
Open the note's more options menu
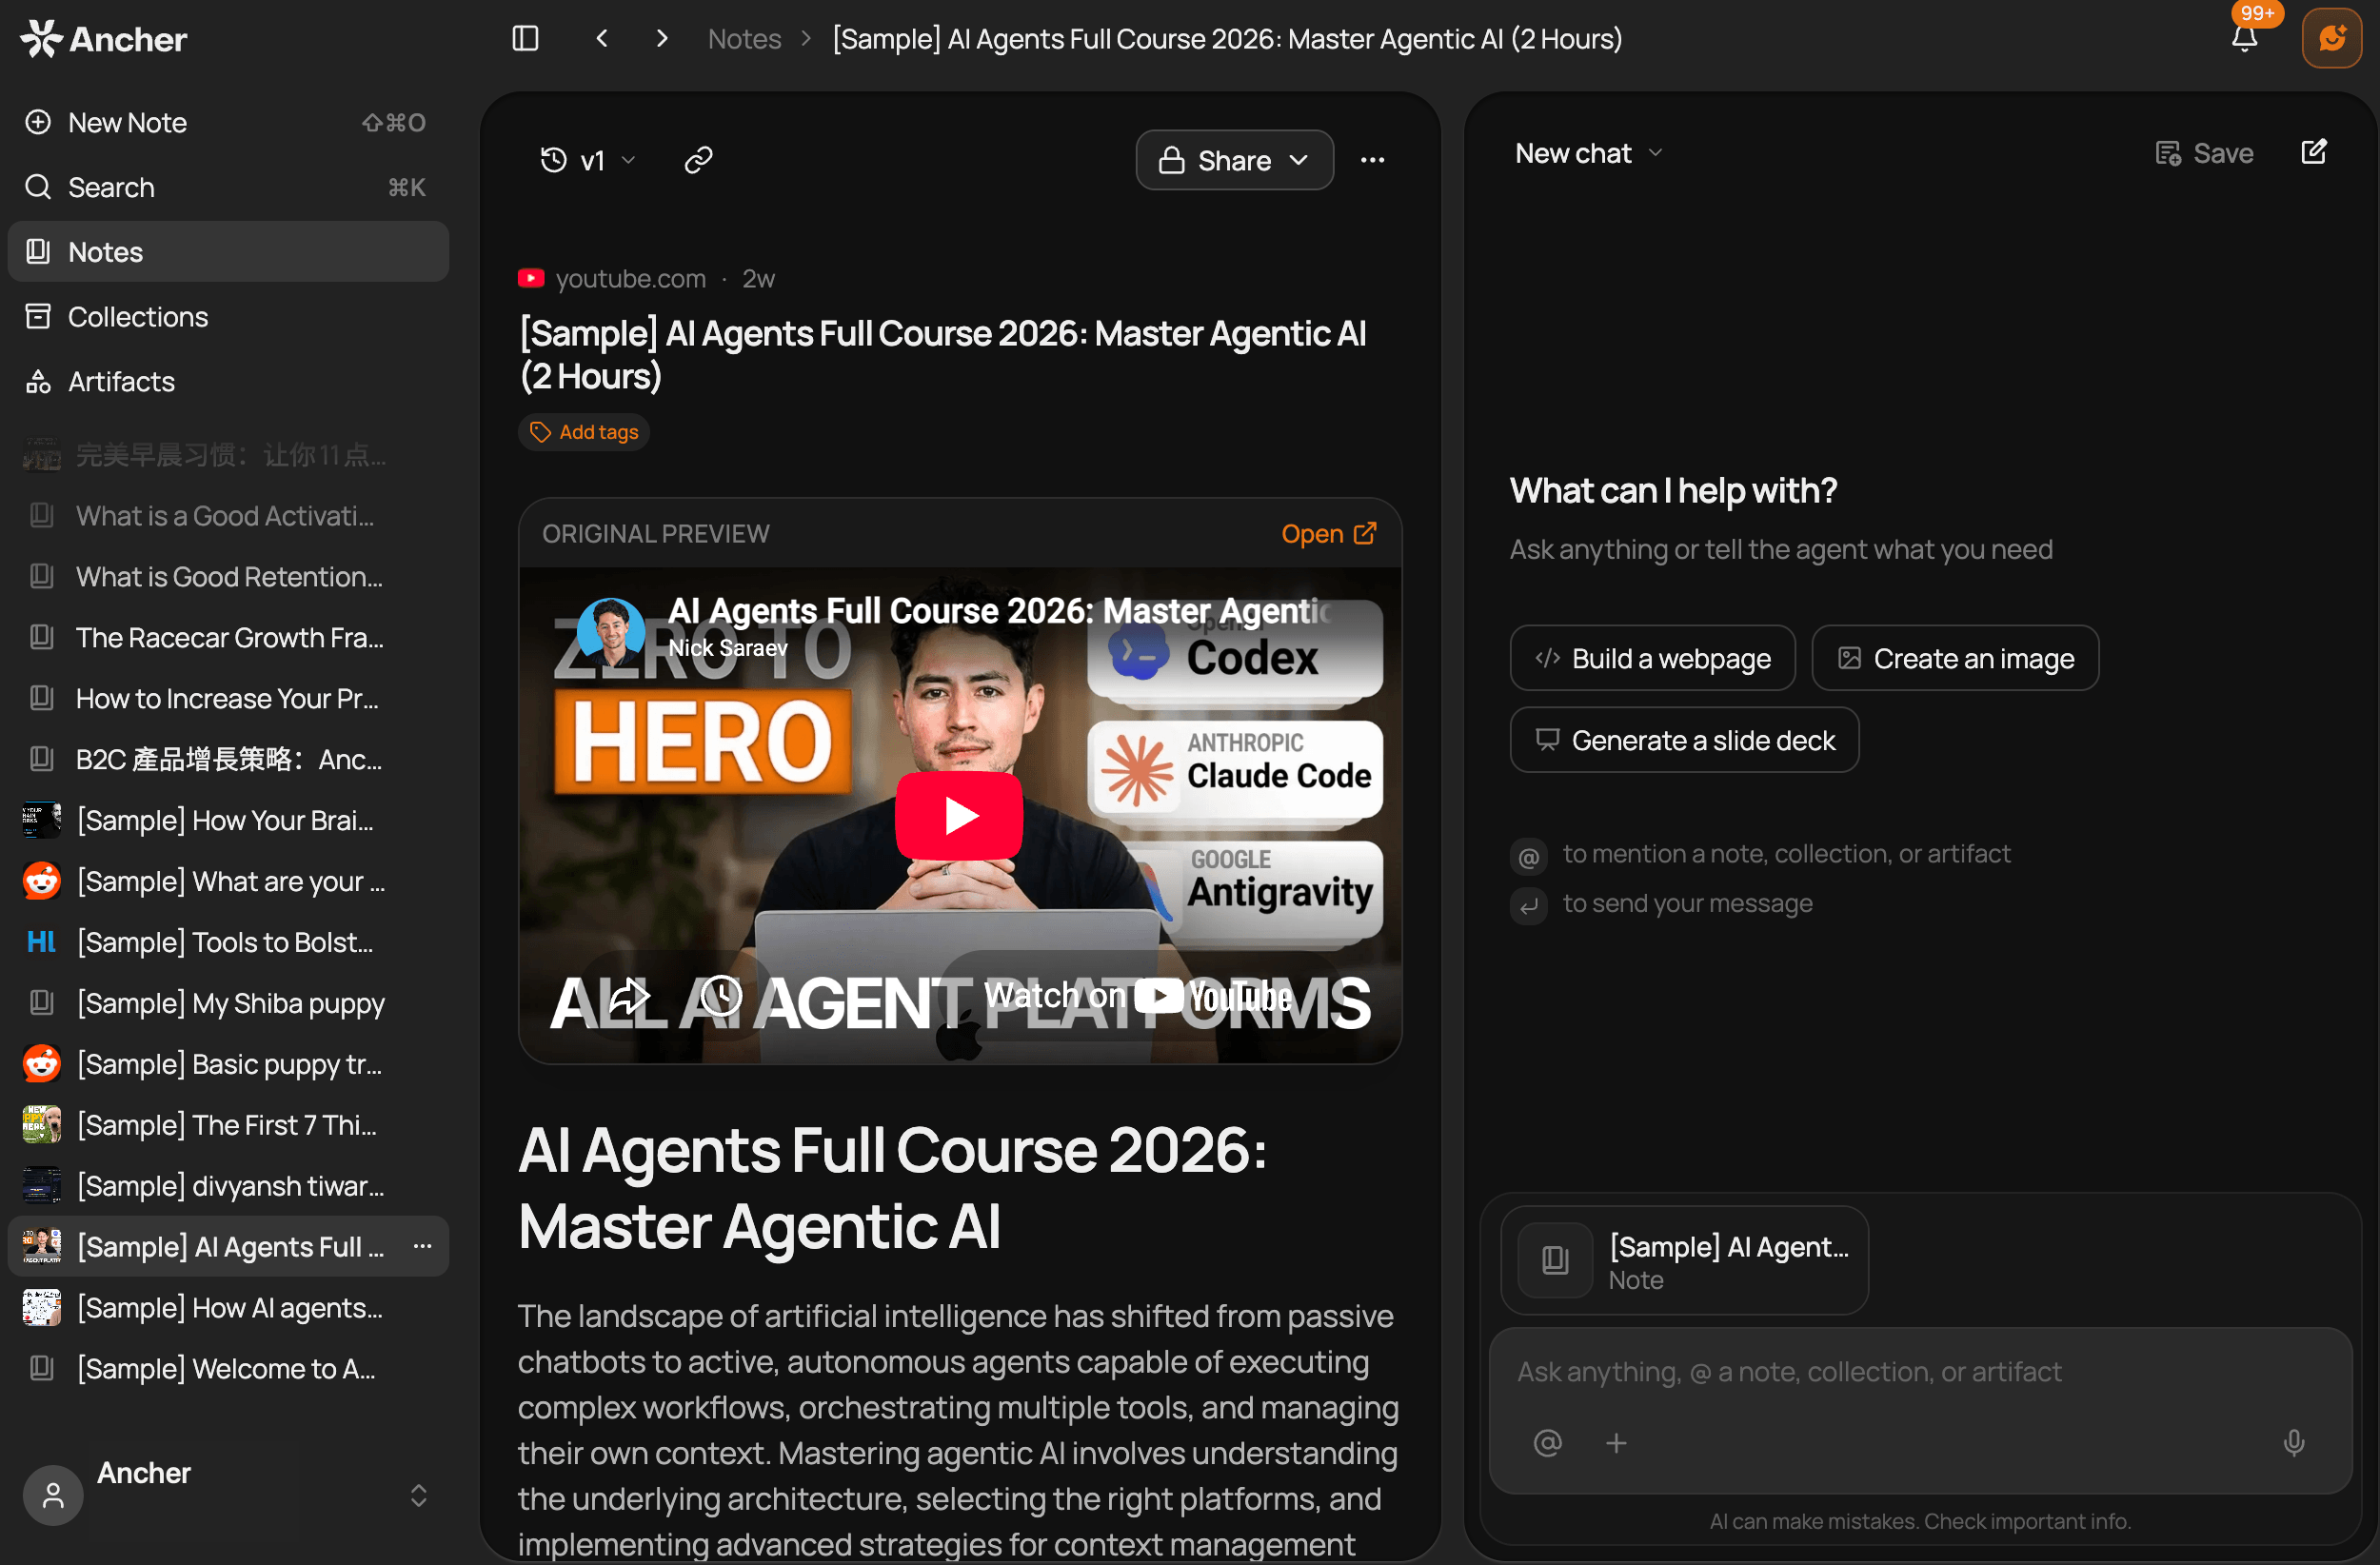1372,160
